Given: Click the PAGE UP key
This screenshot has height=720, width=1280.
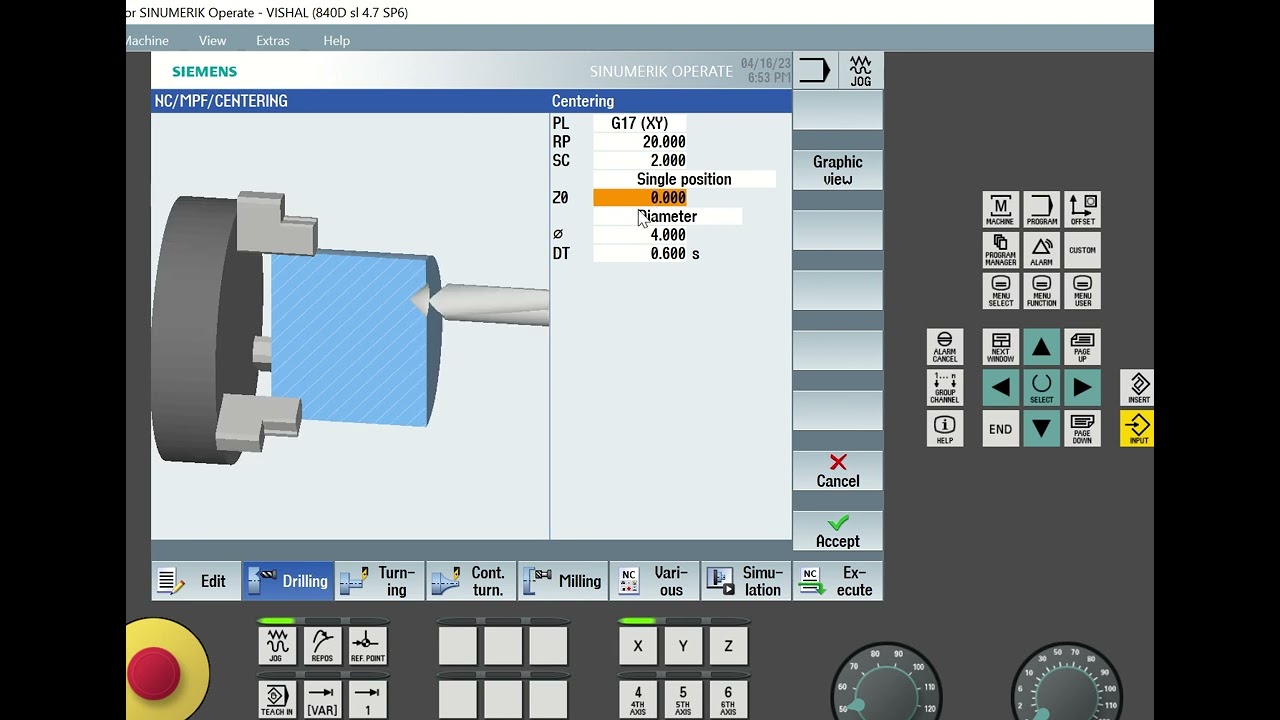Looking at the screenshot, I should [x=1082, y=347].
